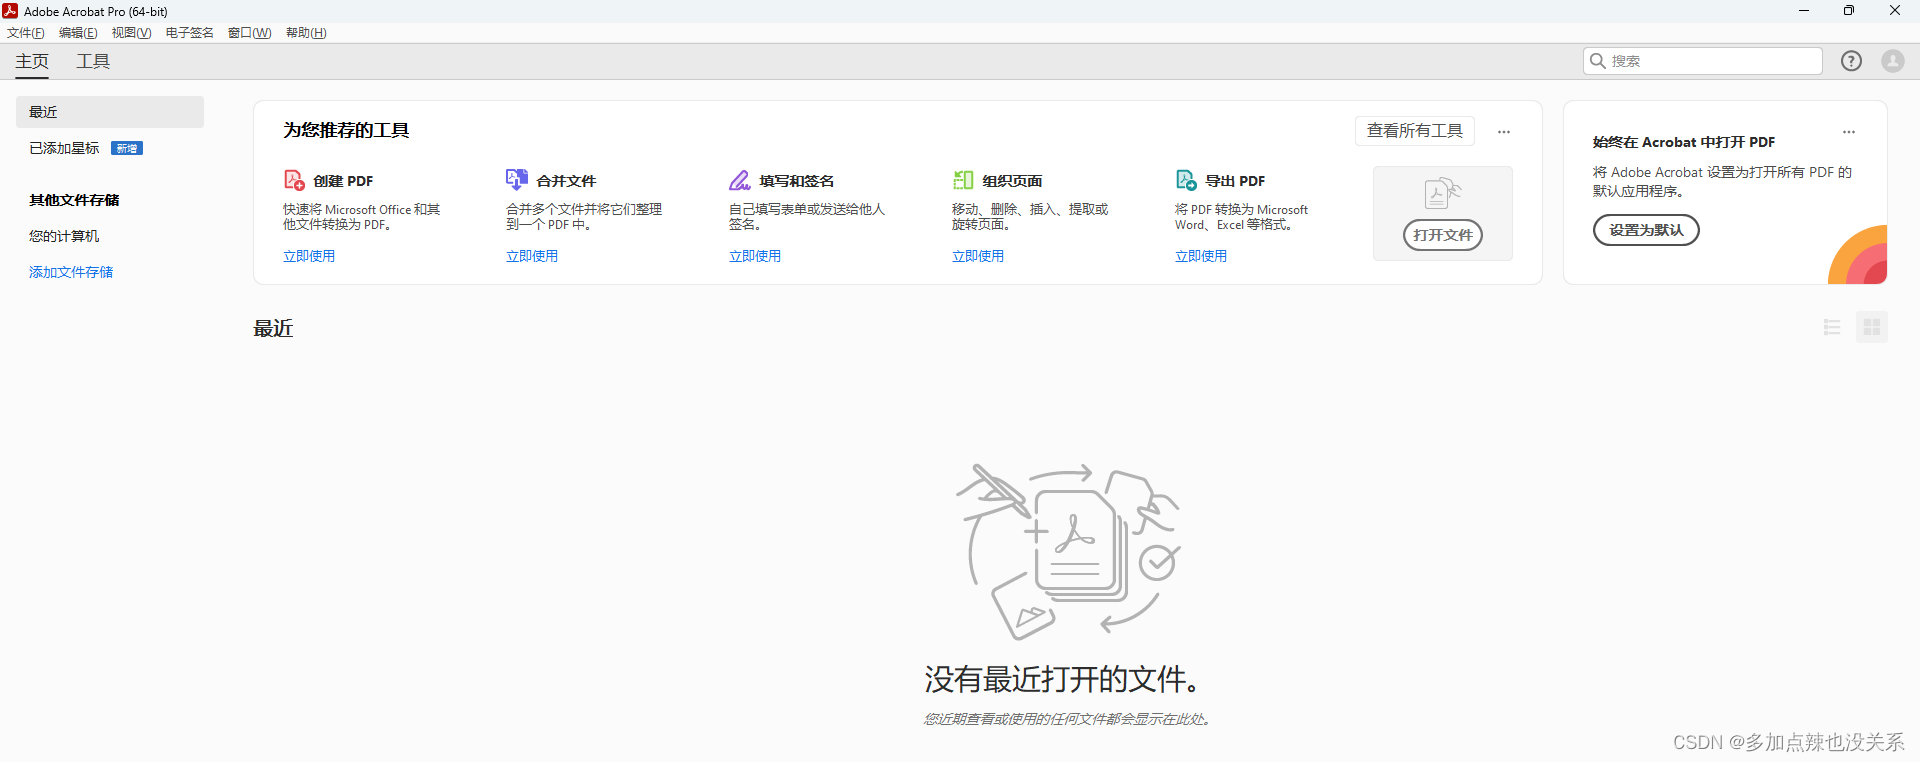Image resolution: width=1920 pixels, height=762 pixels.
Task: Click the 导出 PDF tool title
Action: (x=1235, y=181)
